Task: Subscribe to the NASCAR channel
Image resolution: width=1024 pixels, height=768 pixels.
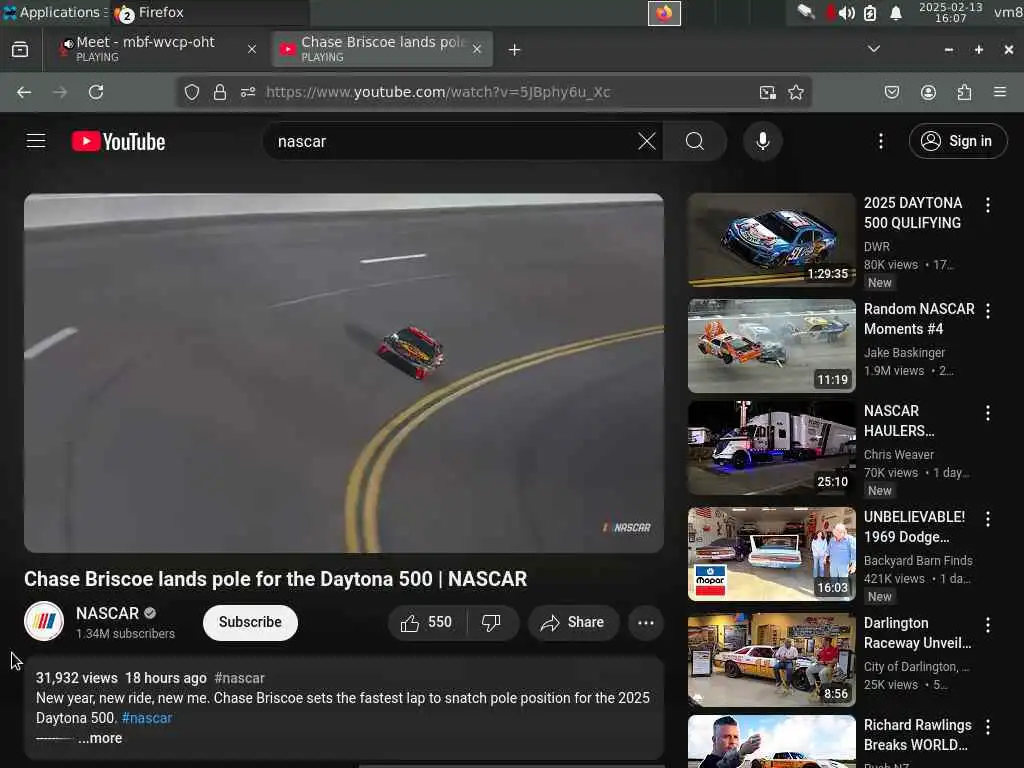Action: click(250, 622)
